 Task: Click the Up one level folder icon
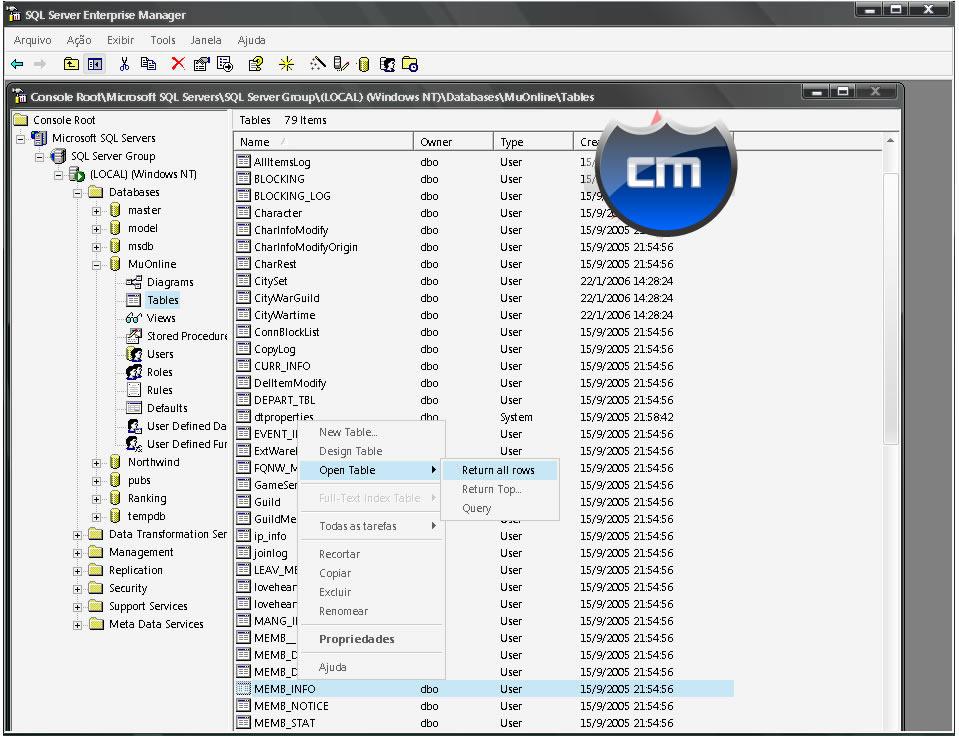pos(71,64)
